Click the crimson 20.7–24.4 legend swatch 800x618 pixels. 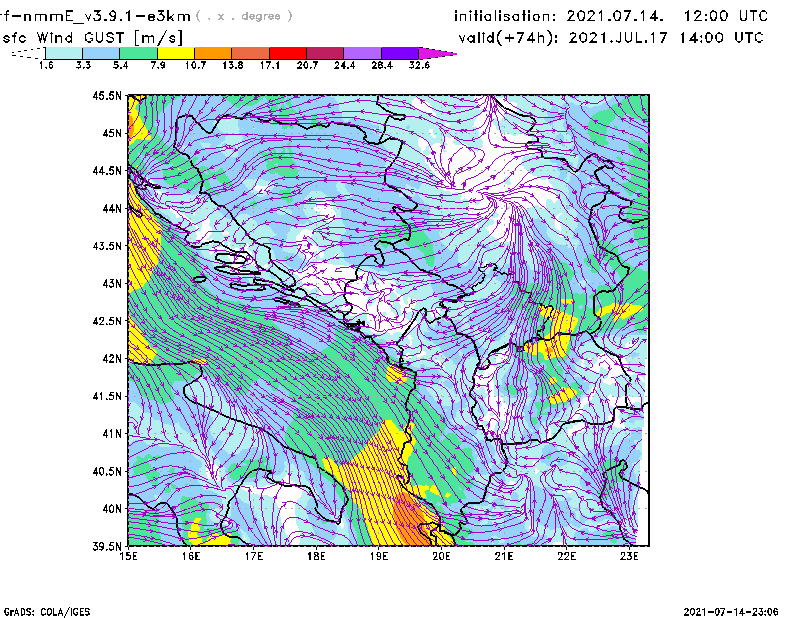pyautogui.click(x=325, y=53)
